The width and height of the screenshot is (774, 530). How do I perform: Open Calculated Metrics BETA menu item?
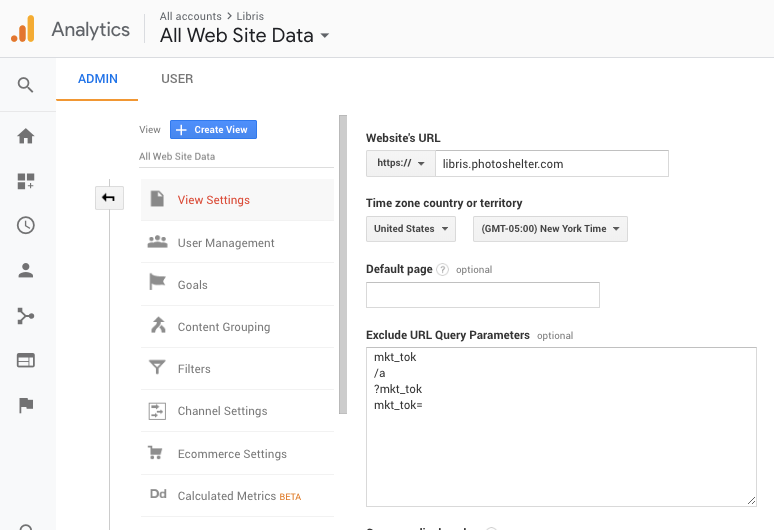(237, 496)
